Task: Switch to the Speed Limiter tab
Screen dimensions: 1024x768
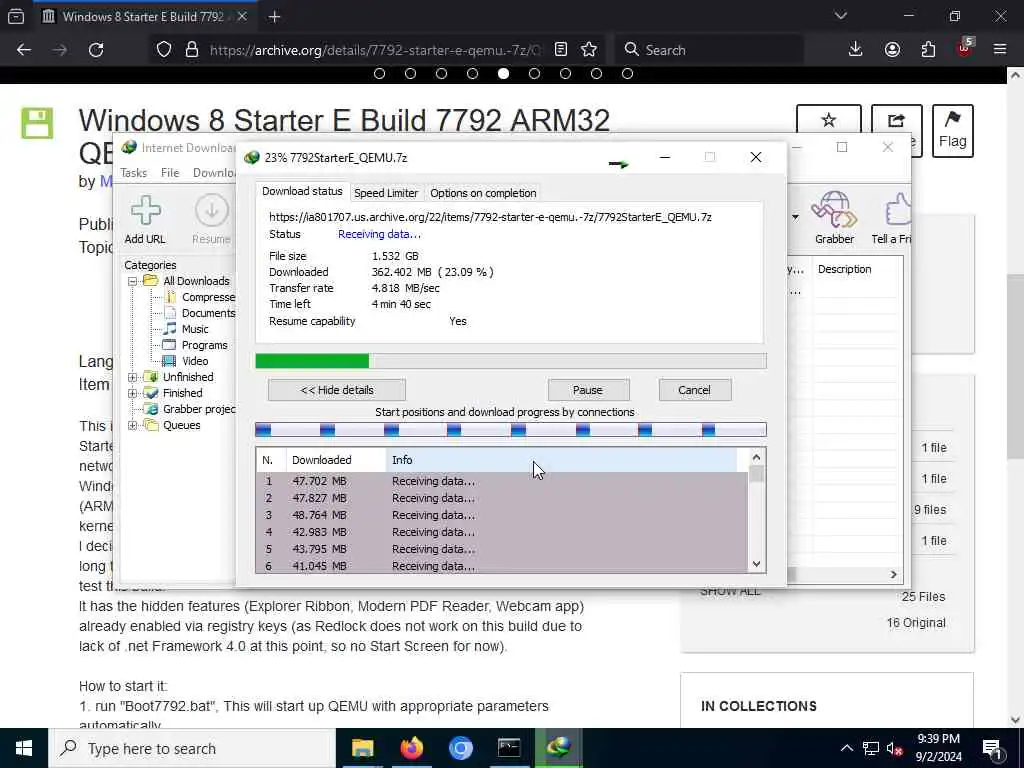Action: pyautogui.click(x=386, y=193)
